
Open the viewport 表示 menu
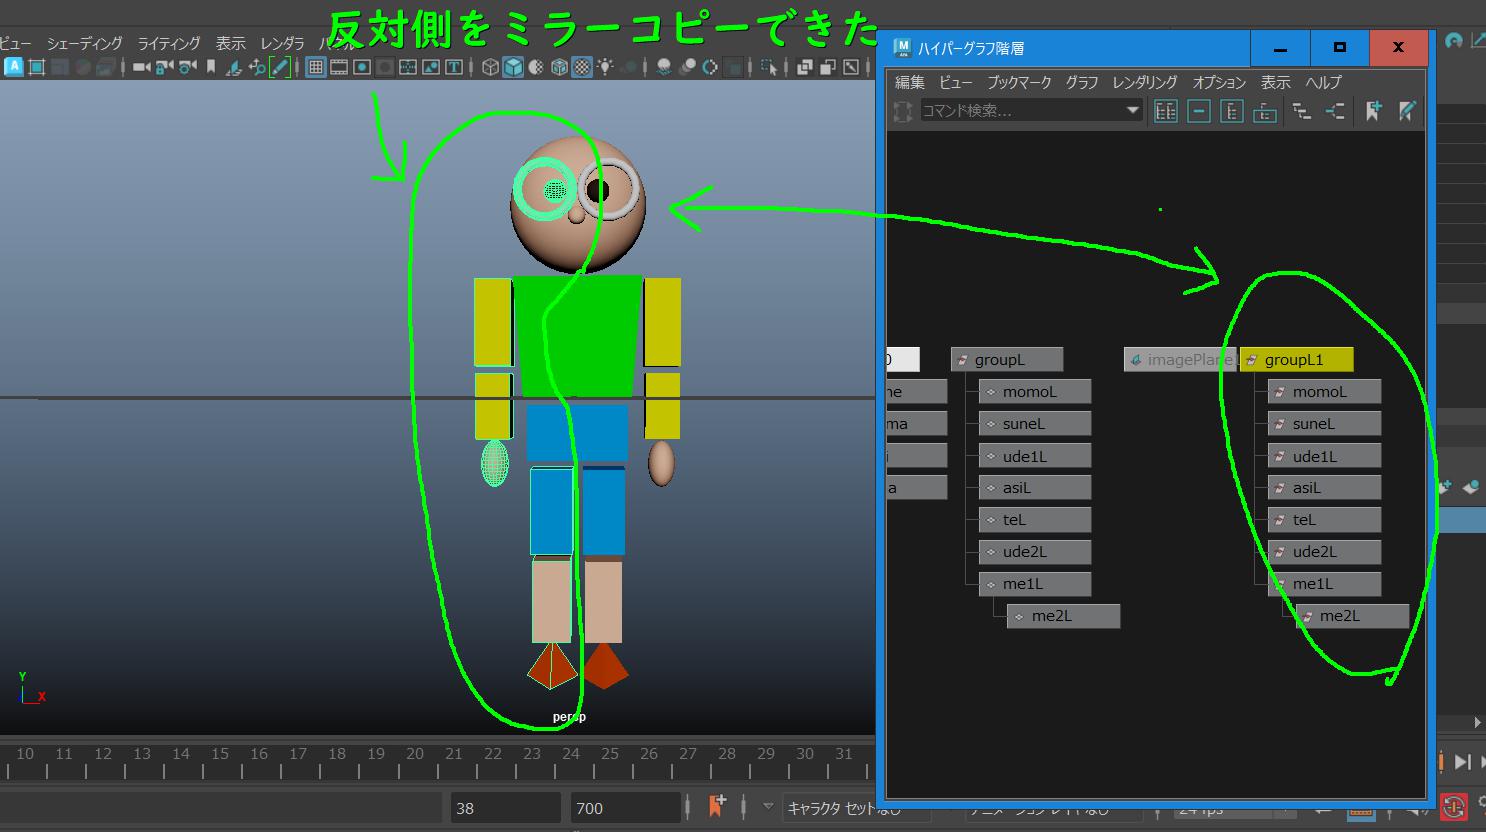[x=230, y=43]
